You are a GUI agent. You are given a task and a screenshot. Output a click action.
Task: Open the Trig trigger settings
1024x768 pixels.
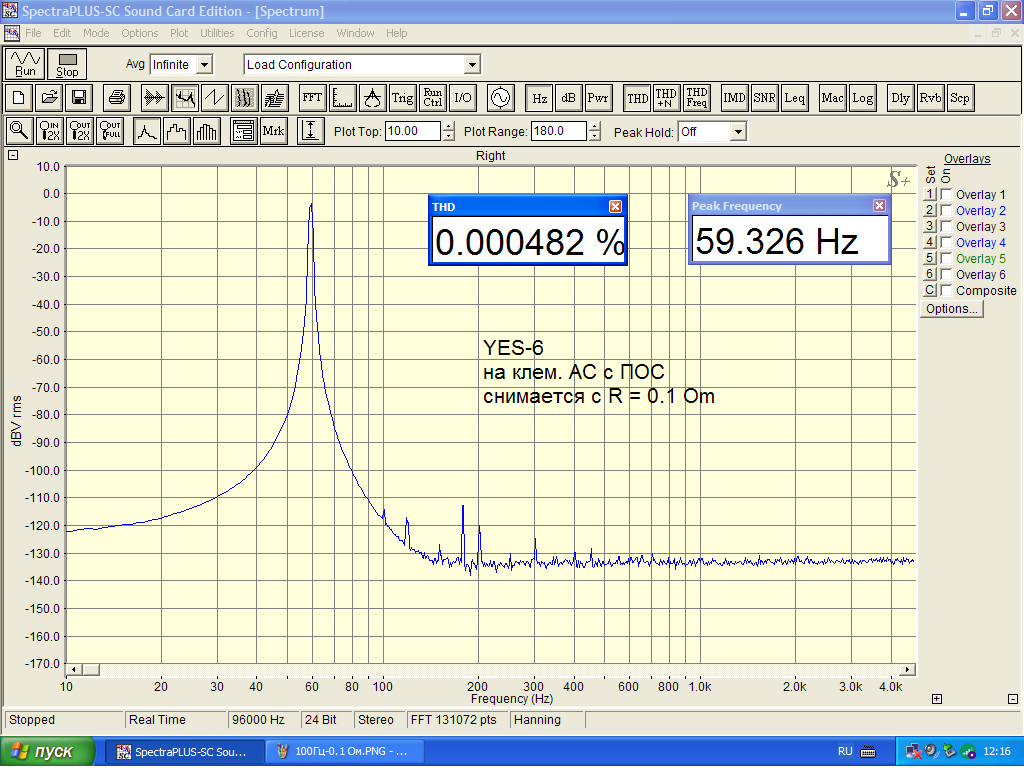click(x=402, y=98)
